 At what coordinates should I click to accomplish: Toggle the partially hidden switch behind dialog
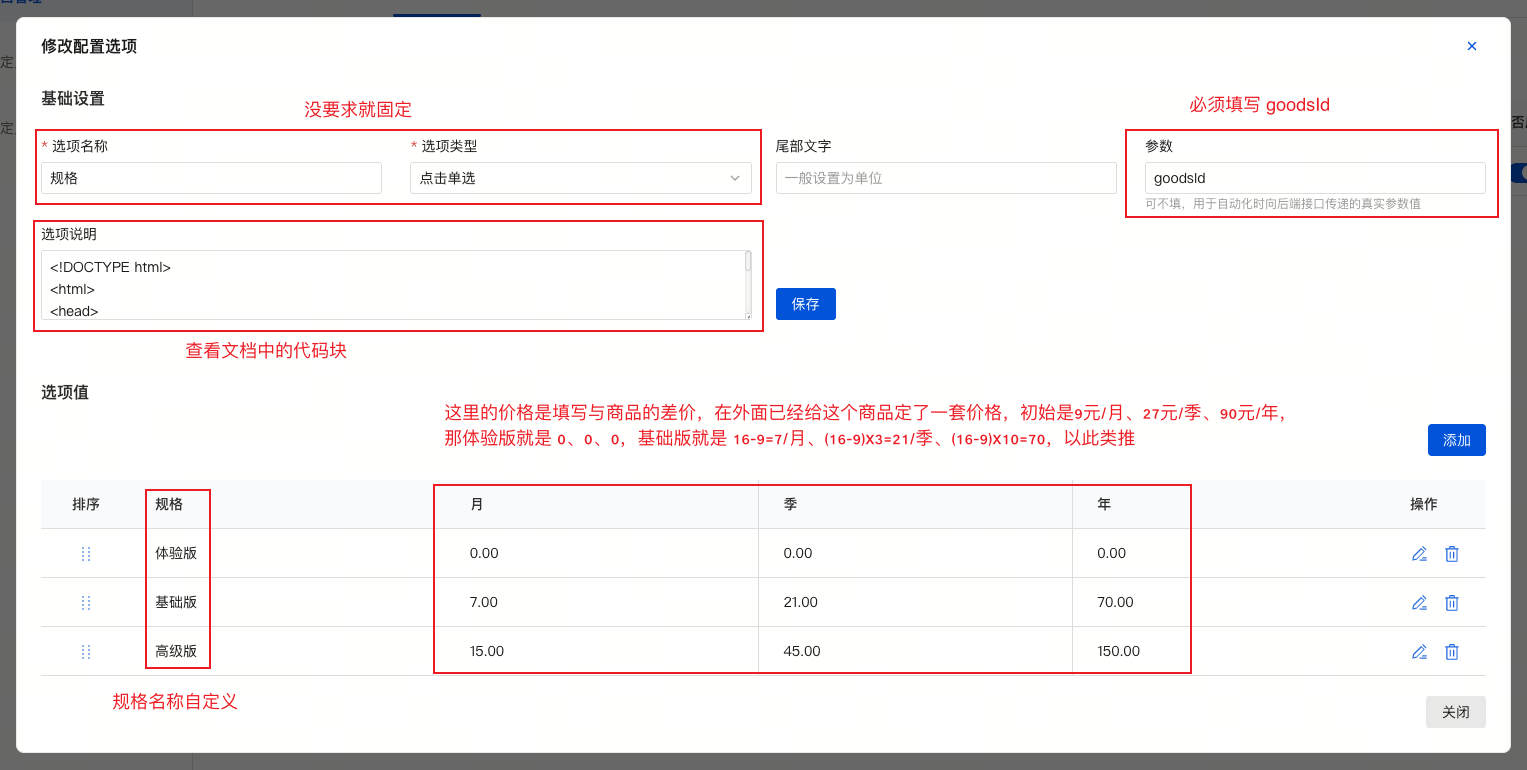(x=1519, y=173)
